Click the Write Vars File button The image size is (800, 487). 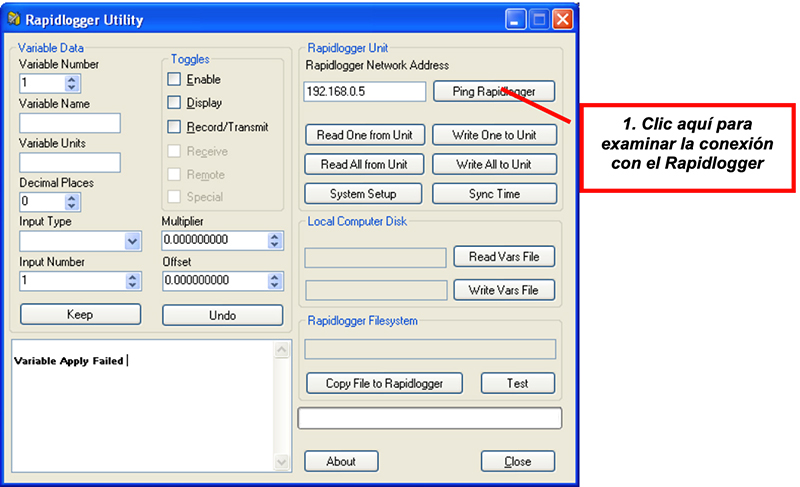504,290
